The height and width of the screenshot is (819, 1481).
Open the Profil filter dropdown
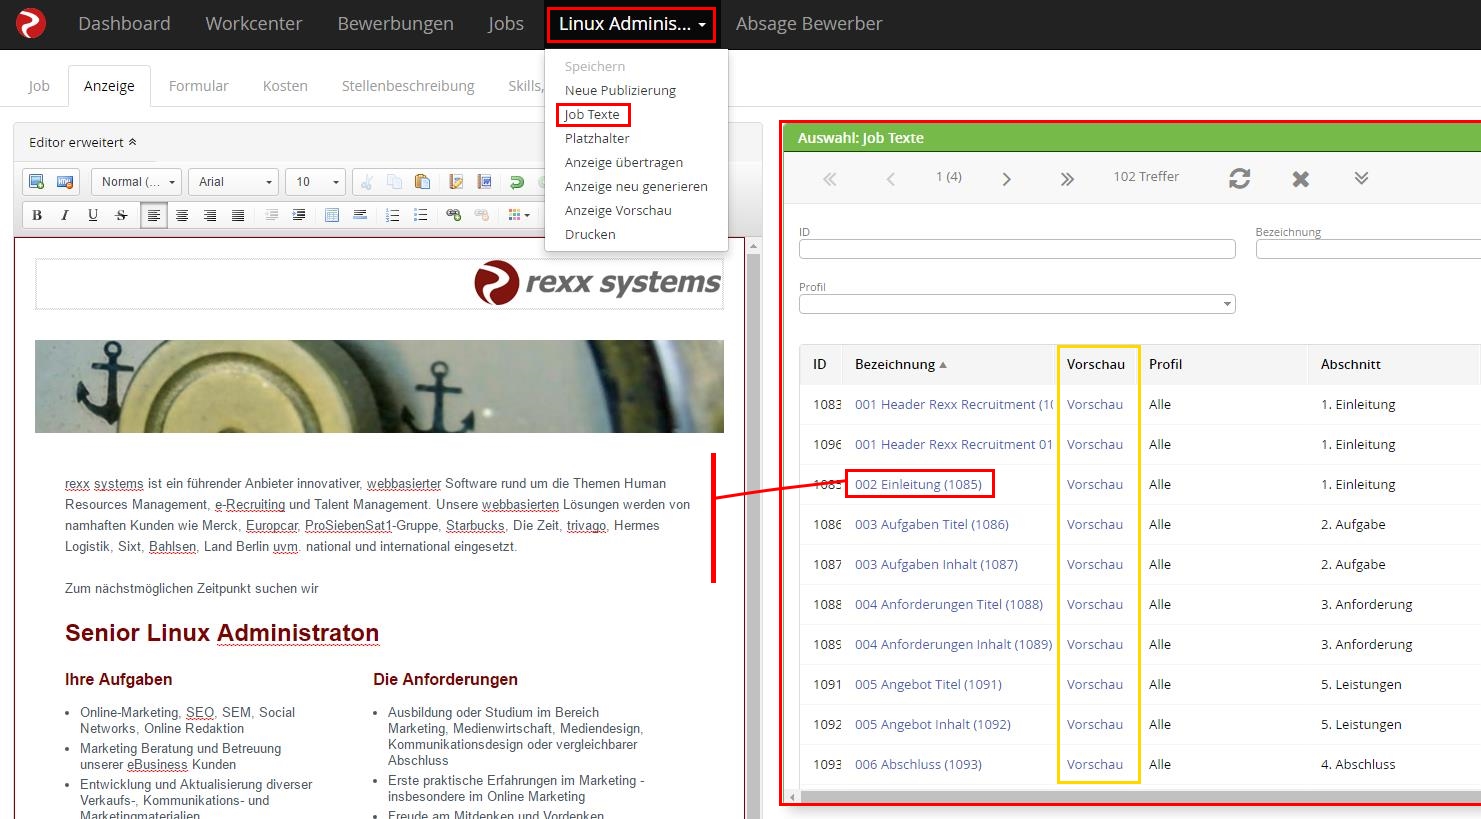click(x=1017, y=304)
